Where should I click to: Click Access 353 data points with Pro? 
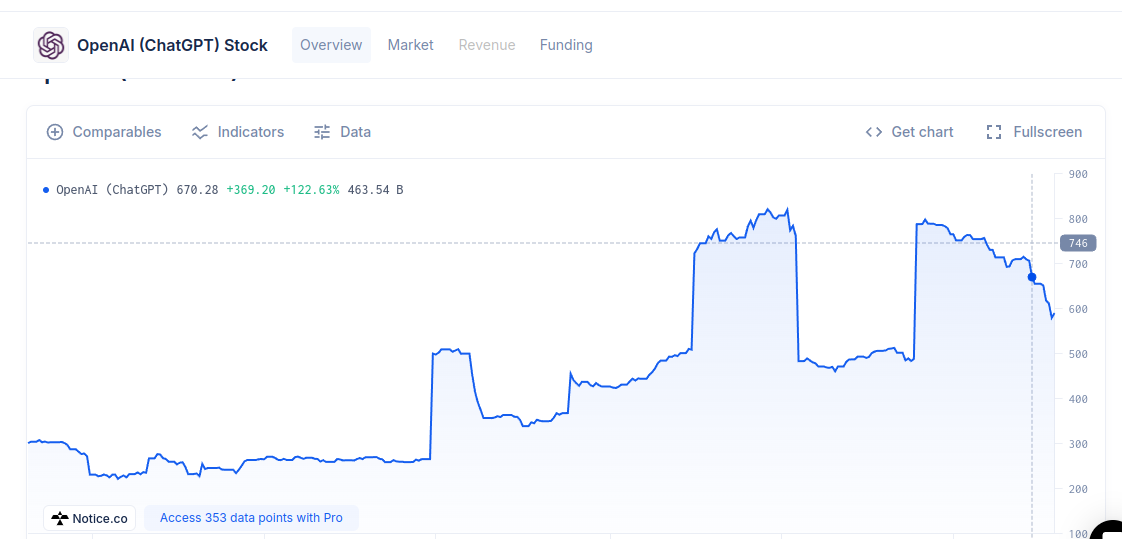click(251, 518)
